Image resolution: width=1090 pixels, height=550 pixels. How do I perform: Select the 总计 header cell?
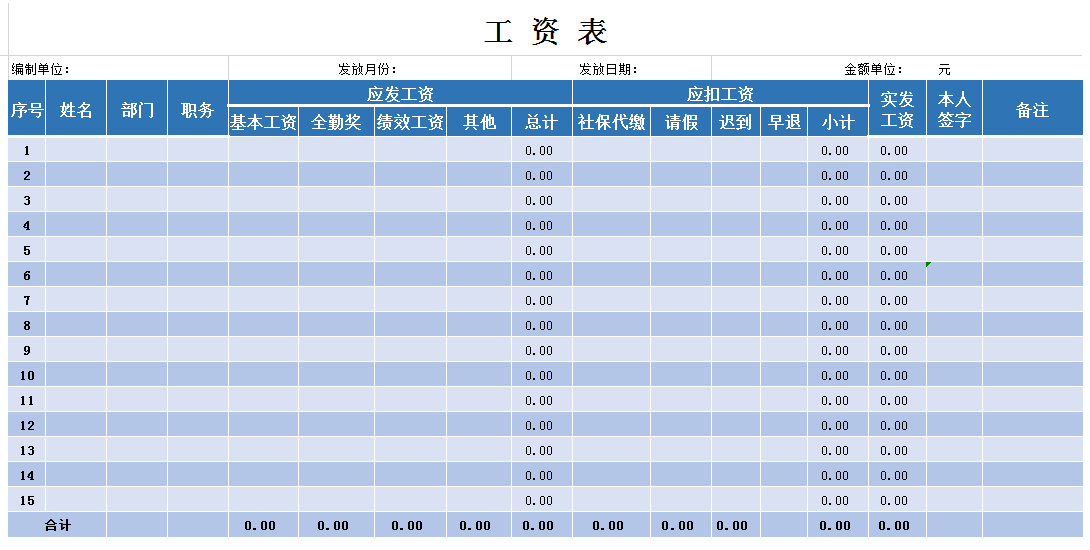[542, 122]
